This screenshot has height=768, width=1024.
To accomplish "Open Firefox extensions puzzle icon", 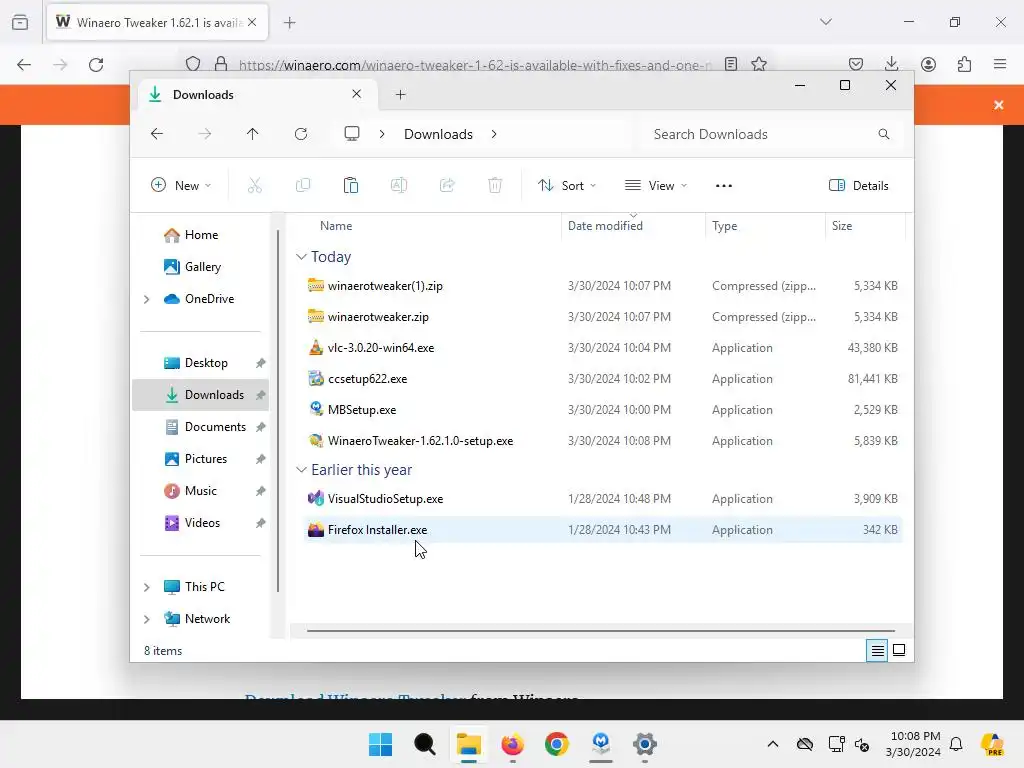I will click(x=964, y=64).
